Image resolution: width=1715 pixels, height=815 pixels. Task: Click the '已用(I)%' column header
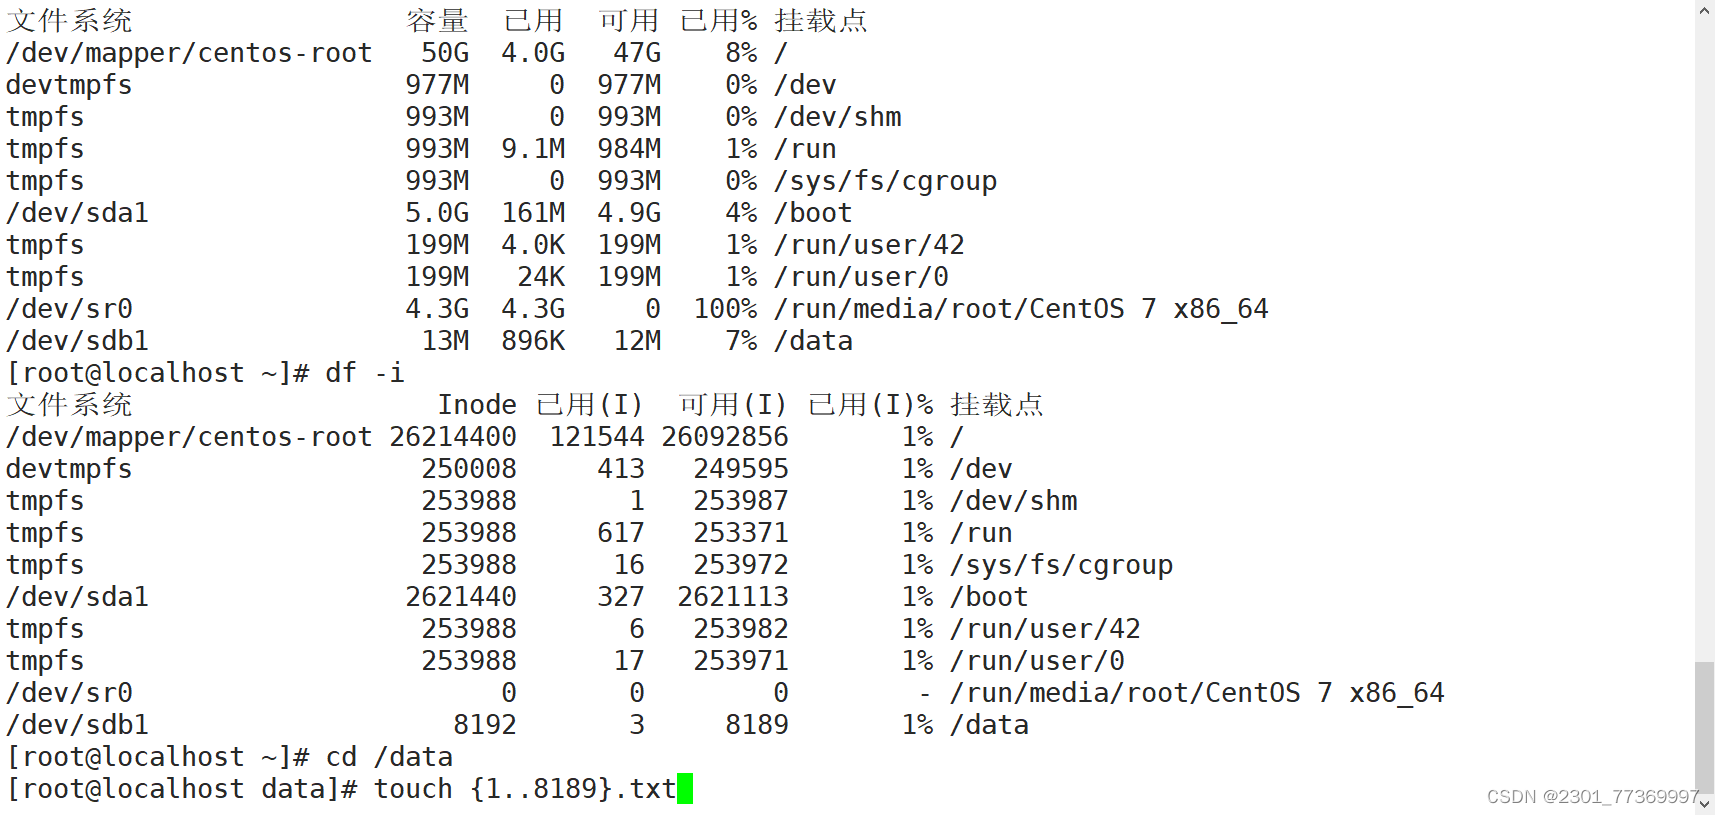(x=871, y=405)
